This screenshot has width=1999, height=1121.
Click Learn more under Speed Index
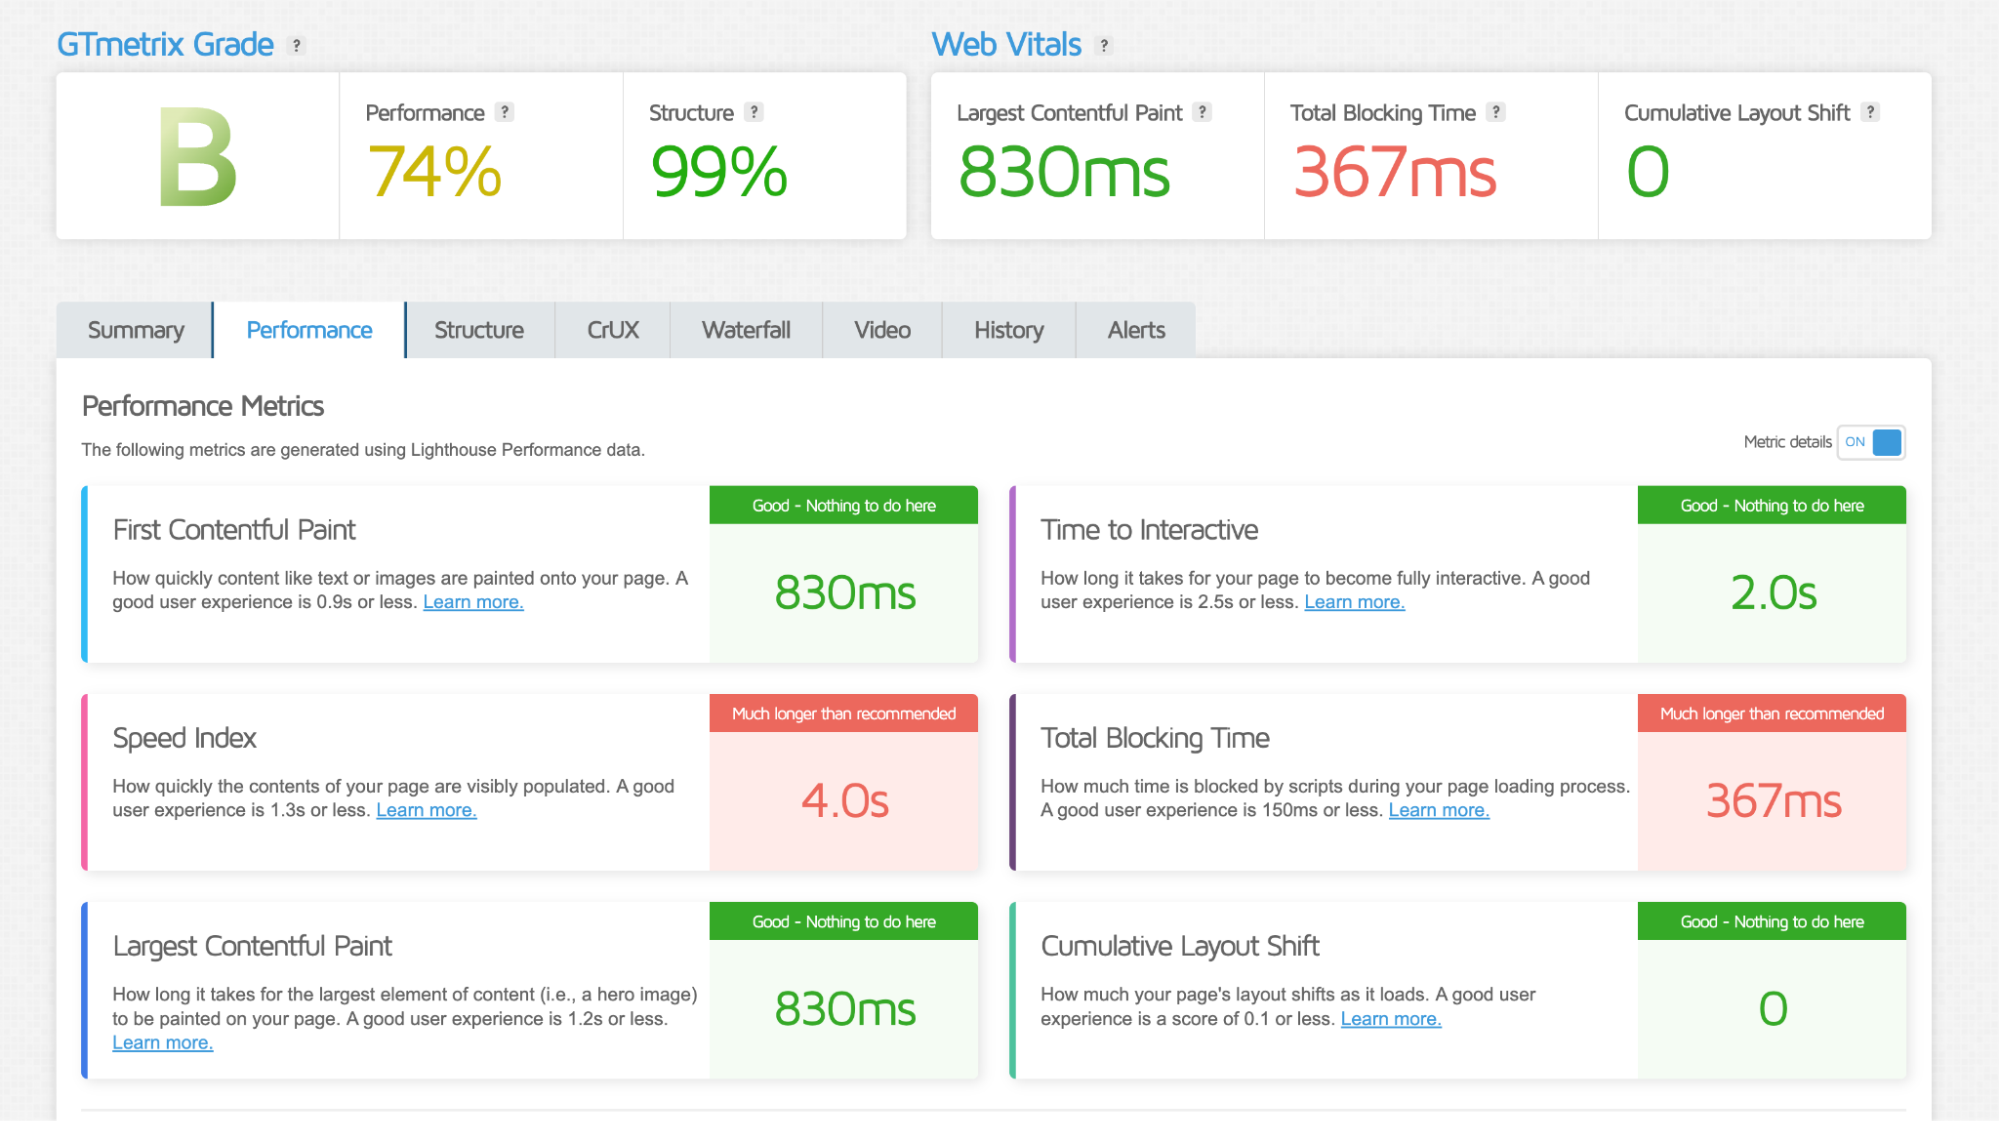tap(426, 810)
